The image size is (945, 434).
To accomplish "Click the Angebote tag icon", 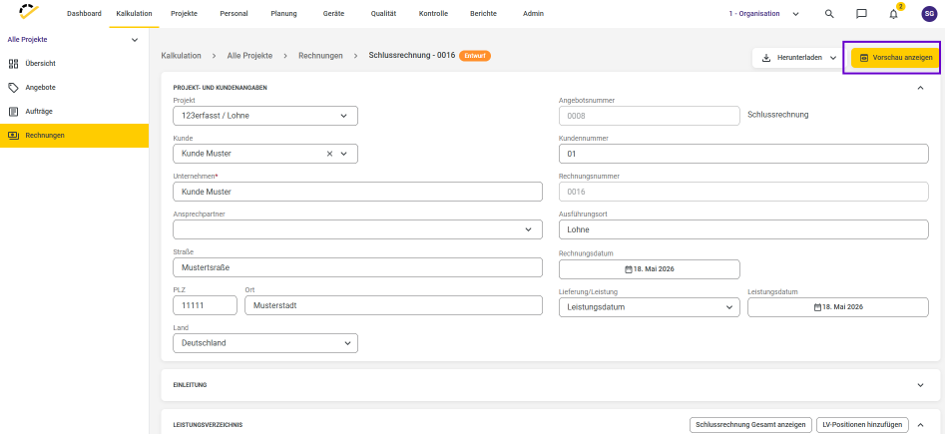I will 13,87.
